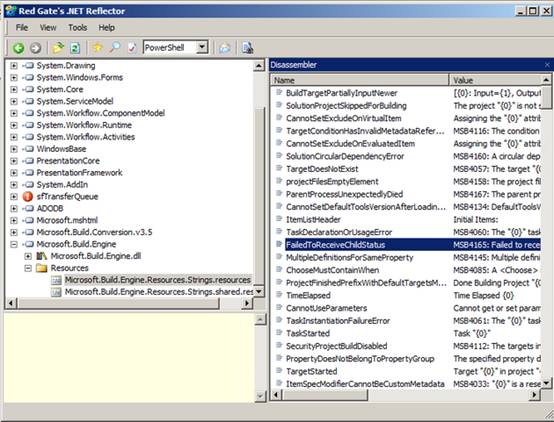Open the PowerShell language dropdown
The width and height of the screenshot is (554, 422).
point(202,47)
